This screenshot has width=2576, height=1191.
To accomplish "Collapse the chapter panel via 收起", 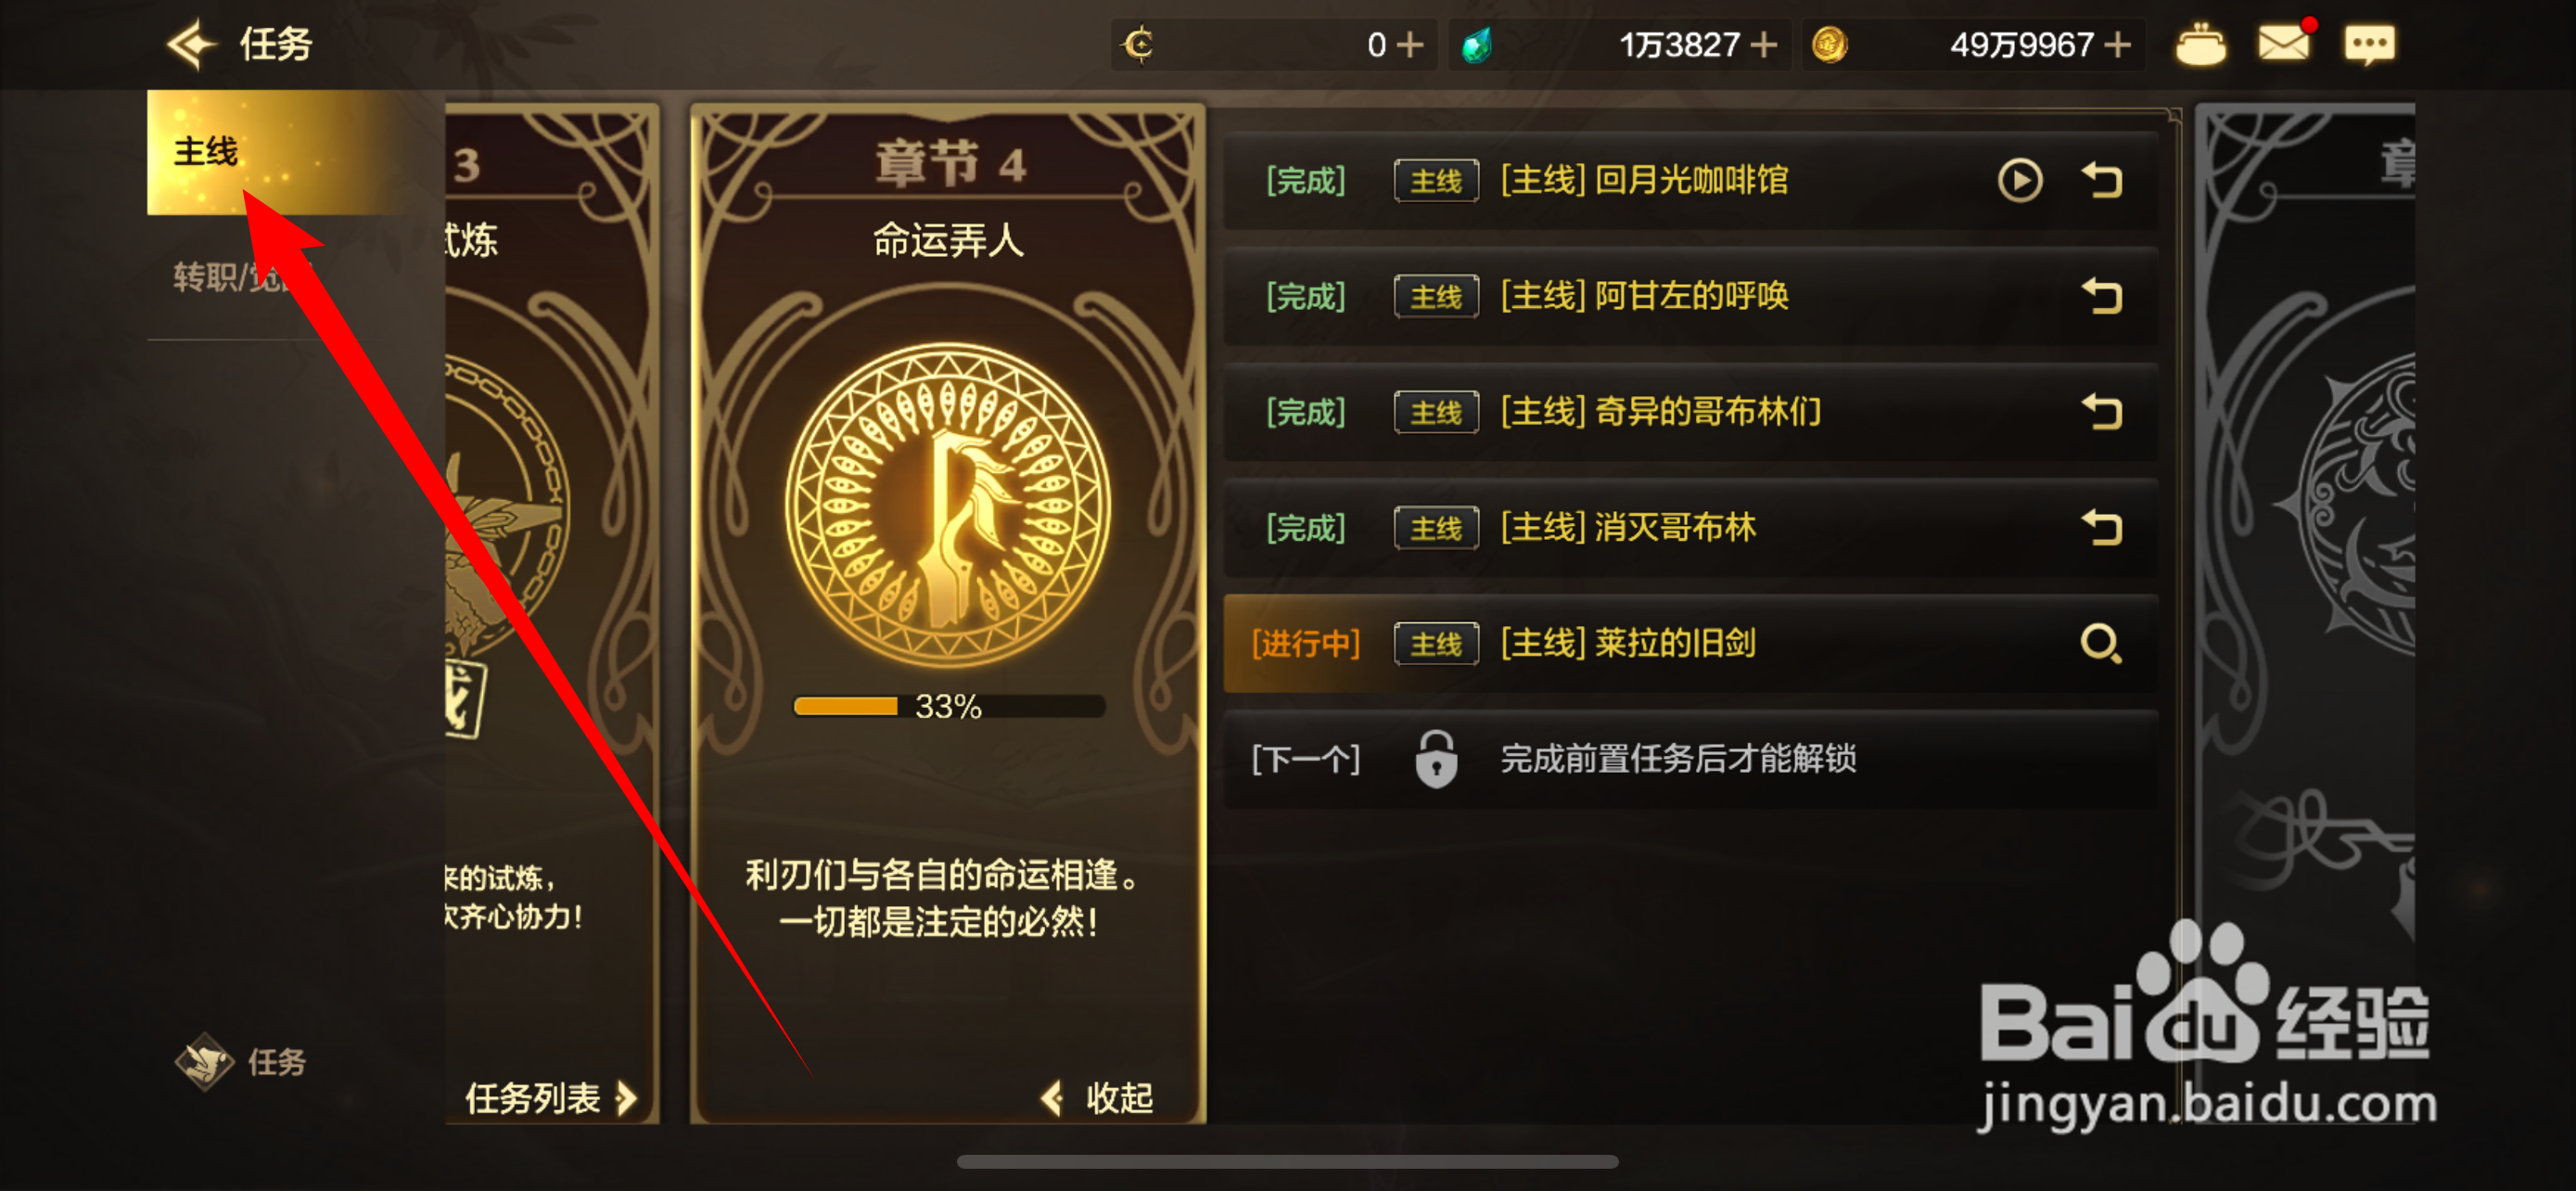I will click(1098, 1098).
